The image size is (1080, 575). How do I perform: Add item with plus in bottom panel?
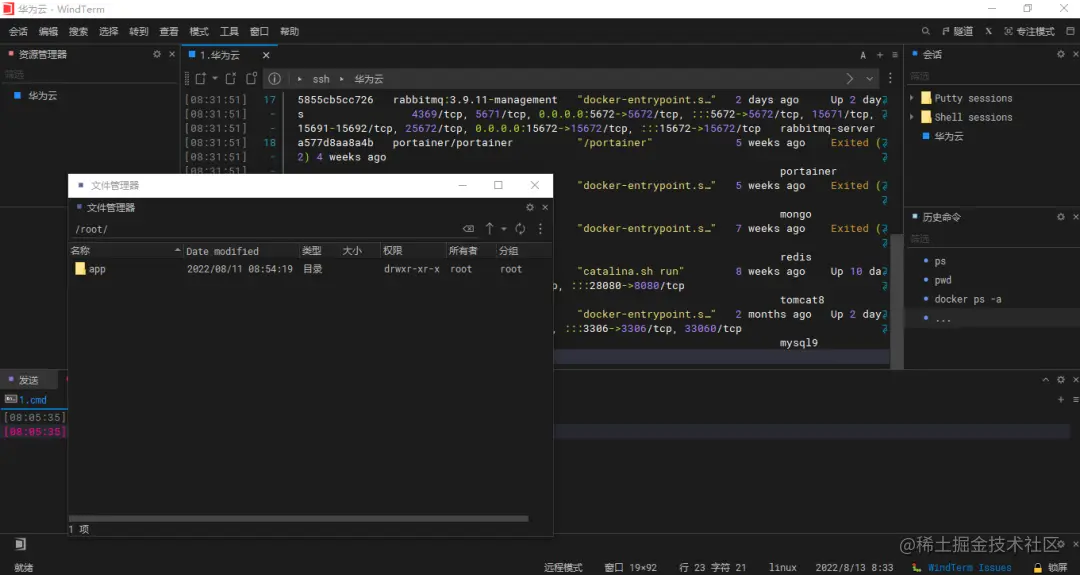[1061, 399]
